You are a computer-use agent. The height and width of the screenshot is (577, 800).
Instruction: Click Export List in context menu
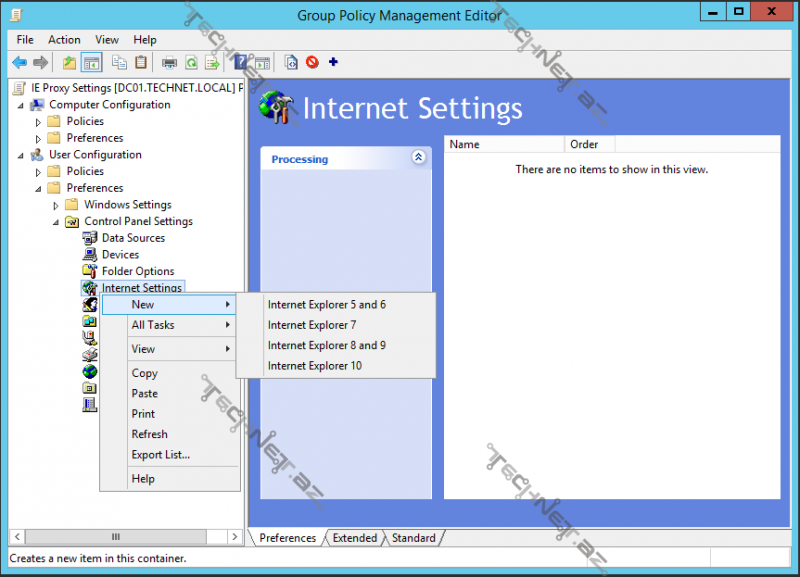(x=160, y=455)
